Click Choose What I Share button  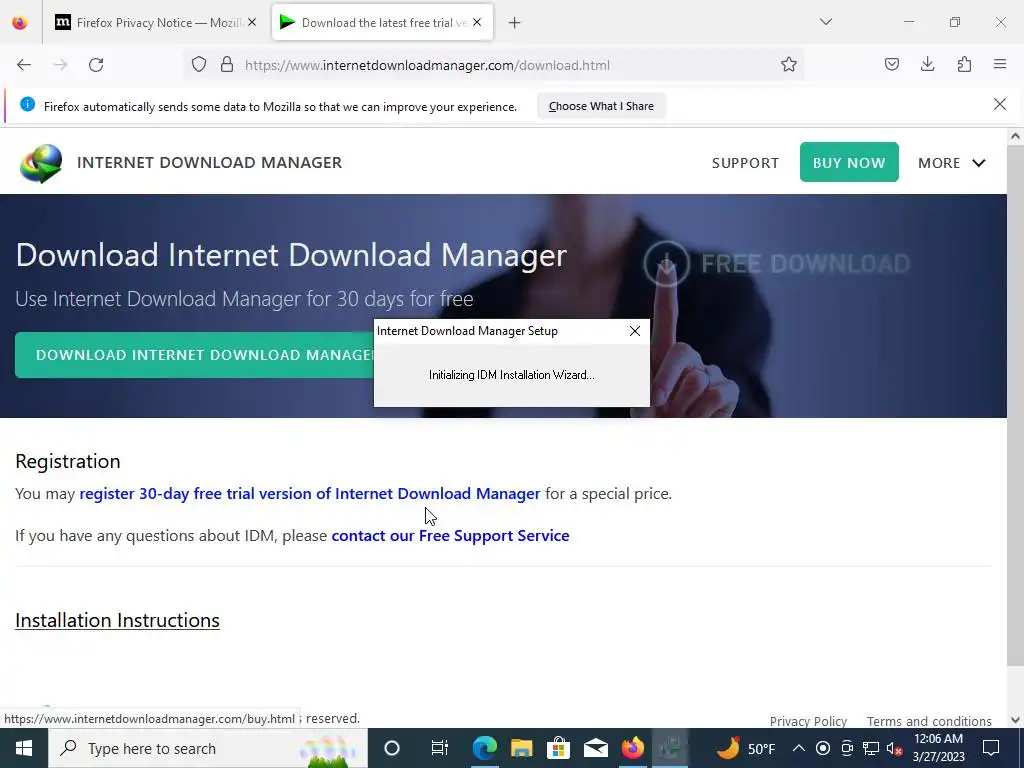(601, 106)
